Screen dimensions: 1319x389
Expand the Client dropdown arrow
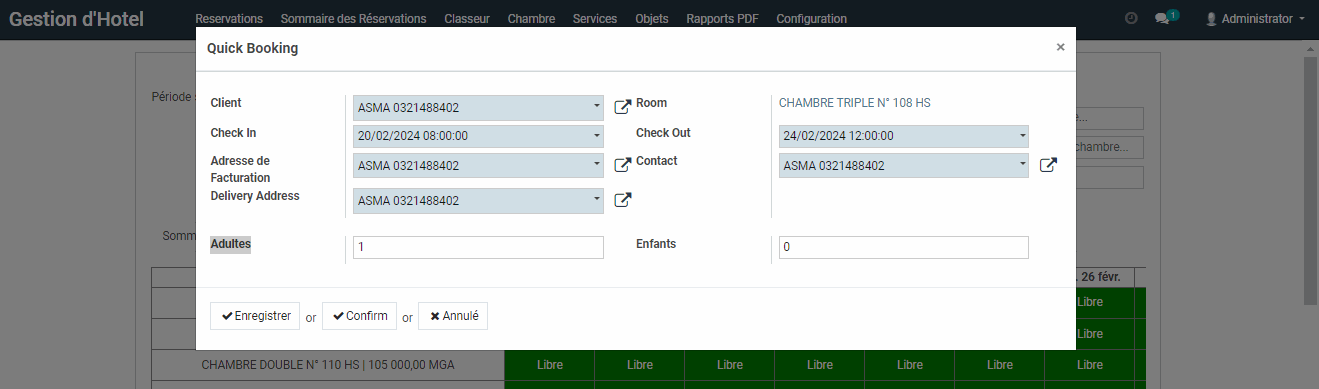[596, 107]
